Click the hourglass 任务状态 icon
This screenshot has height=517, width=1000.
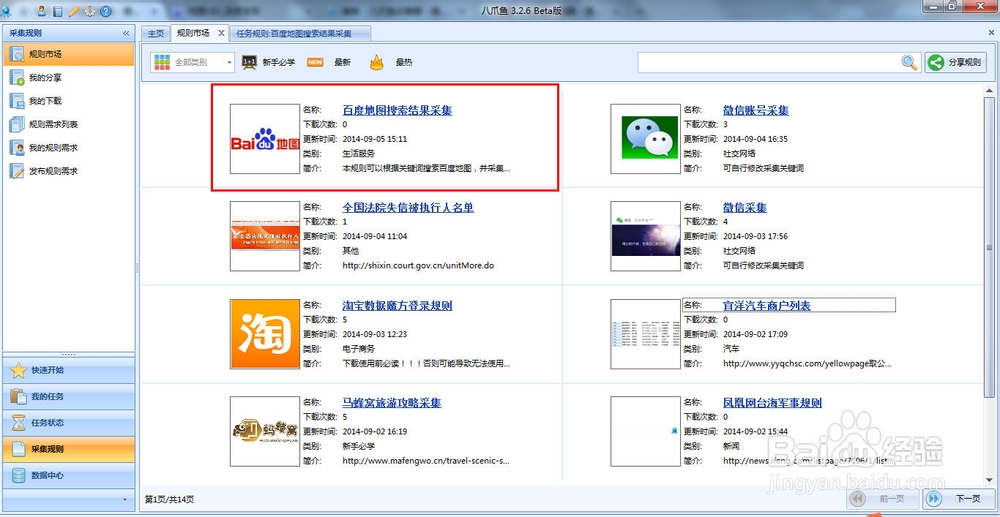pyautogui.click(x=18, y=423)
